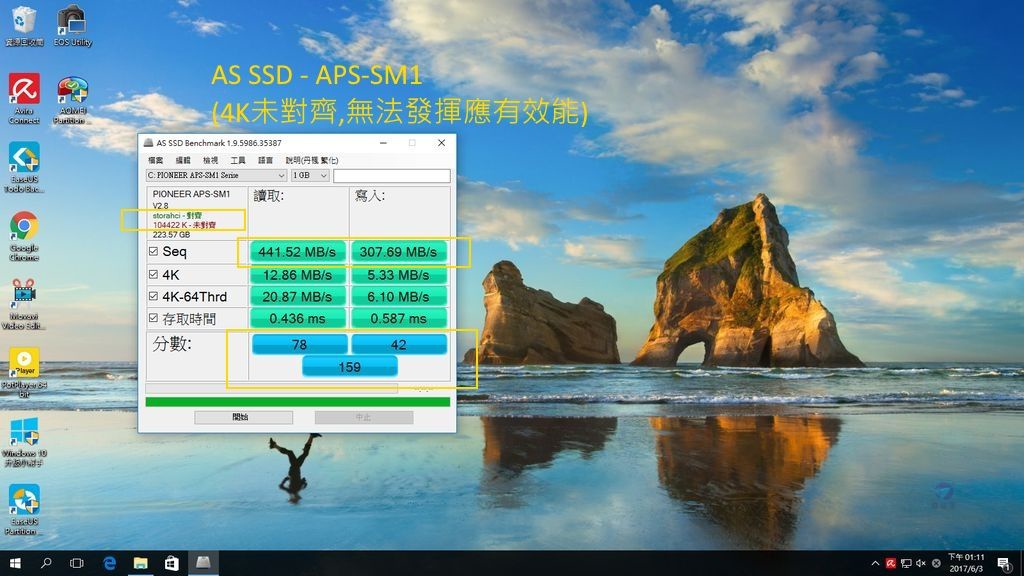Screen dimensions: 1024x576
Task: Uncheck the access time test checkbox
Action: click(x=153, y=318)
